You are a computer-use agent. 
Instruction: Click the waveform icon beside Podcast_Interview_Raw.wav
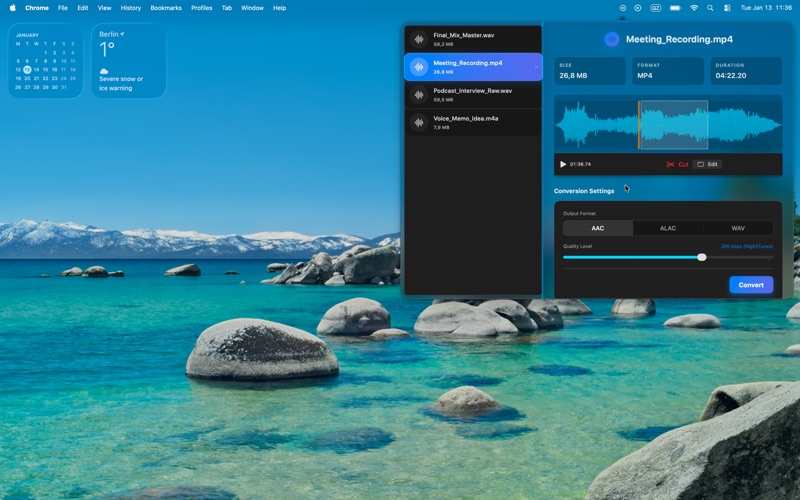coord(419,95)
